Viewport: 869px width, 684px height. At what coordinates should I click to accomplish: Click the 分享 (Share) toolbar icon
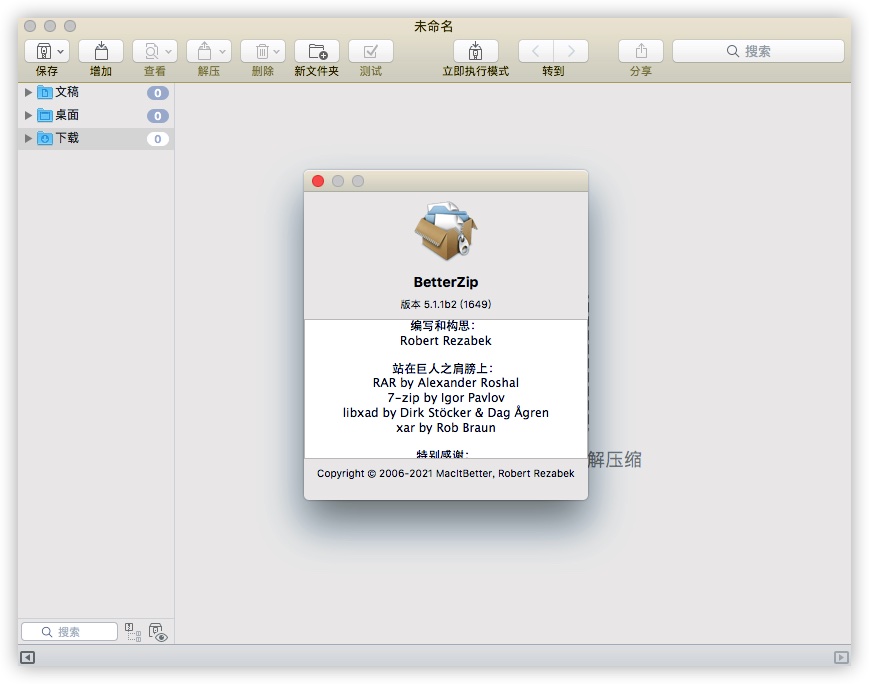(x=641, y=51)
